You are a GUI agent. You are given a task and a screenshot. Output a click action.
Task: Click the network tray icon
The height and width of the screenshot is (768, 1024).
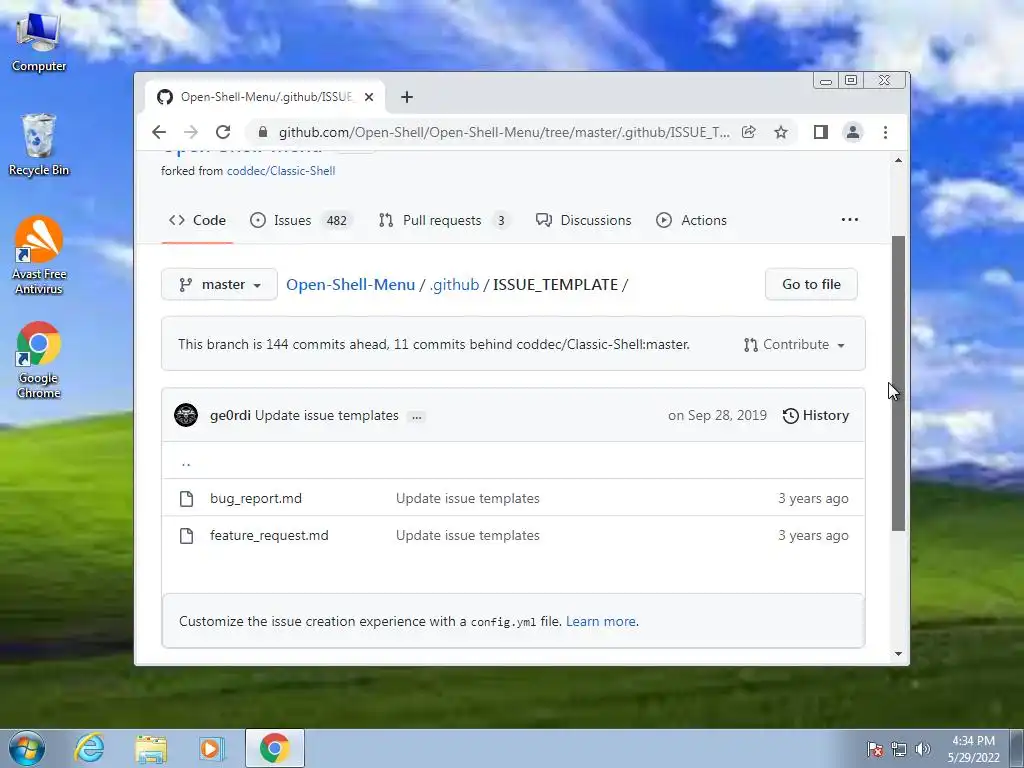point(899,749)
